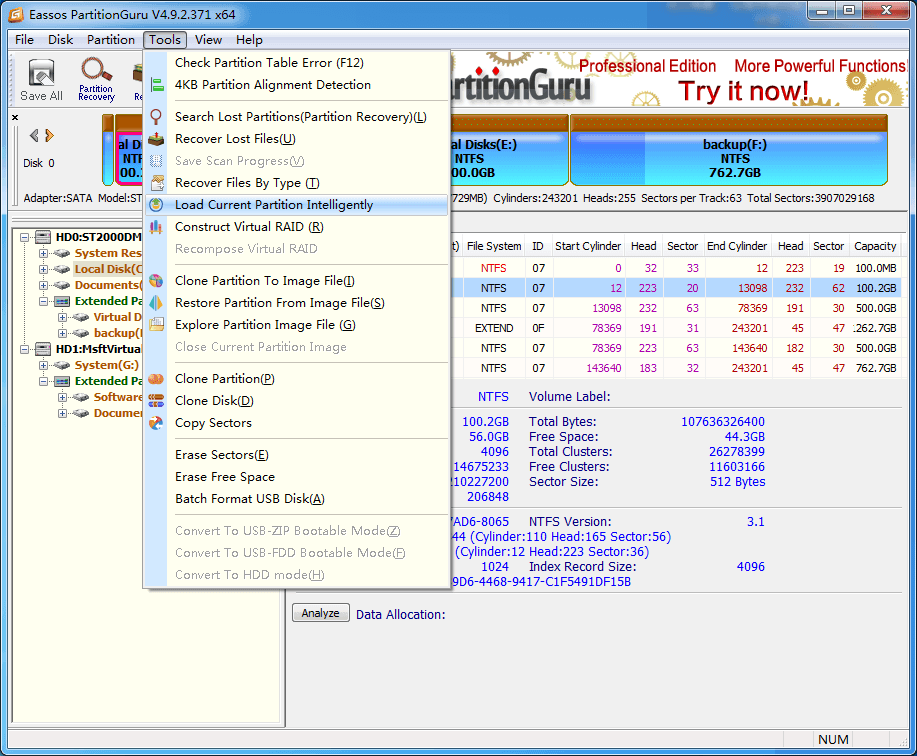Expand the Local Disk(C tree node

pyautogui.click(x=43, y=270)
